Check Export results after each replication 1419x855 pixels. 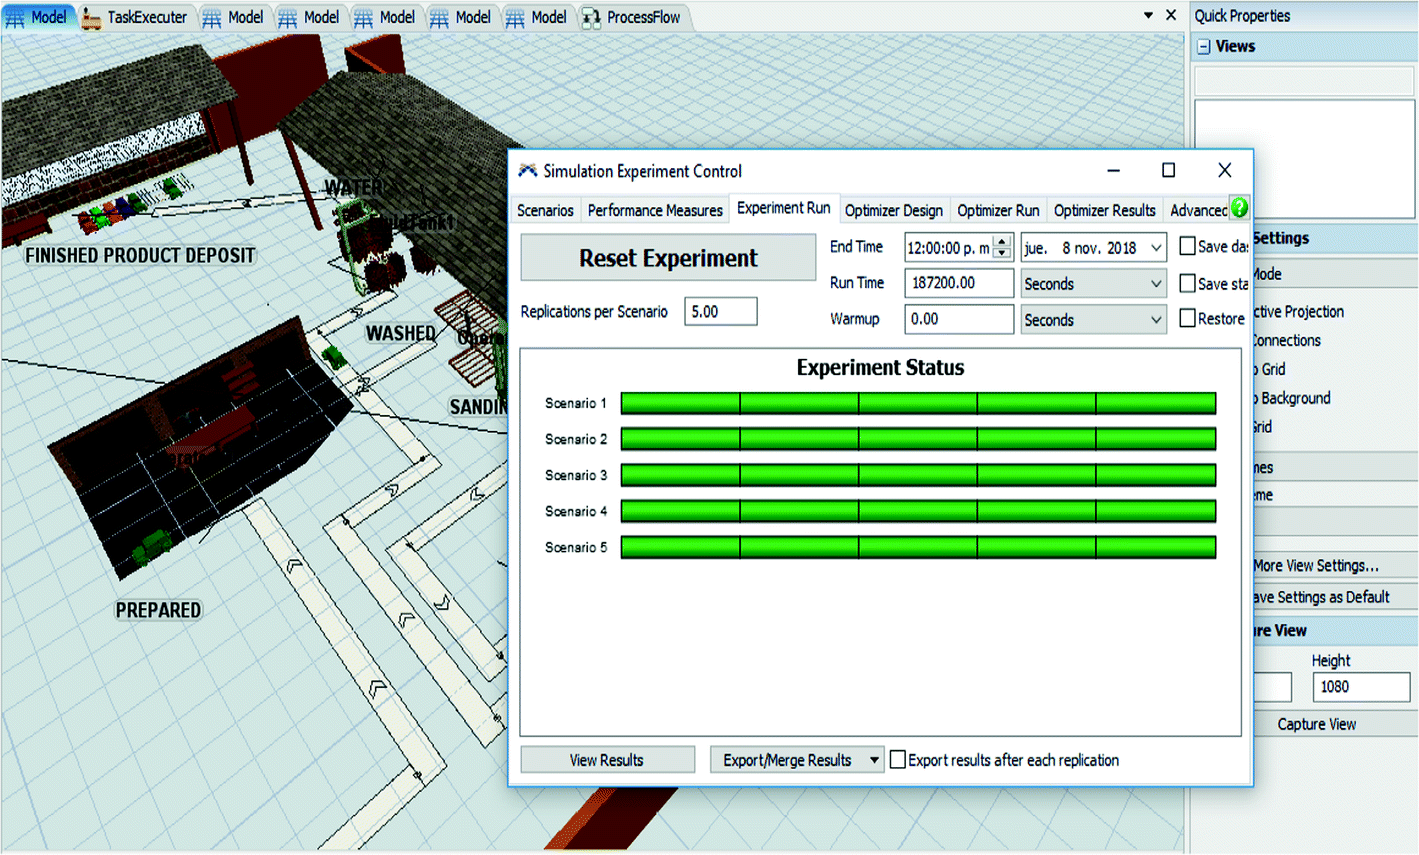click(x=898, y=760)
